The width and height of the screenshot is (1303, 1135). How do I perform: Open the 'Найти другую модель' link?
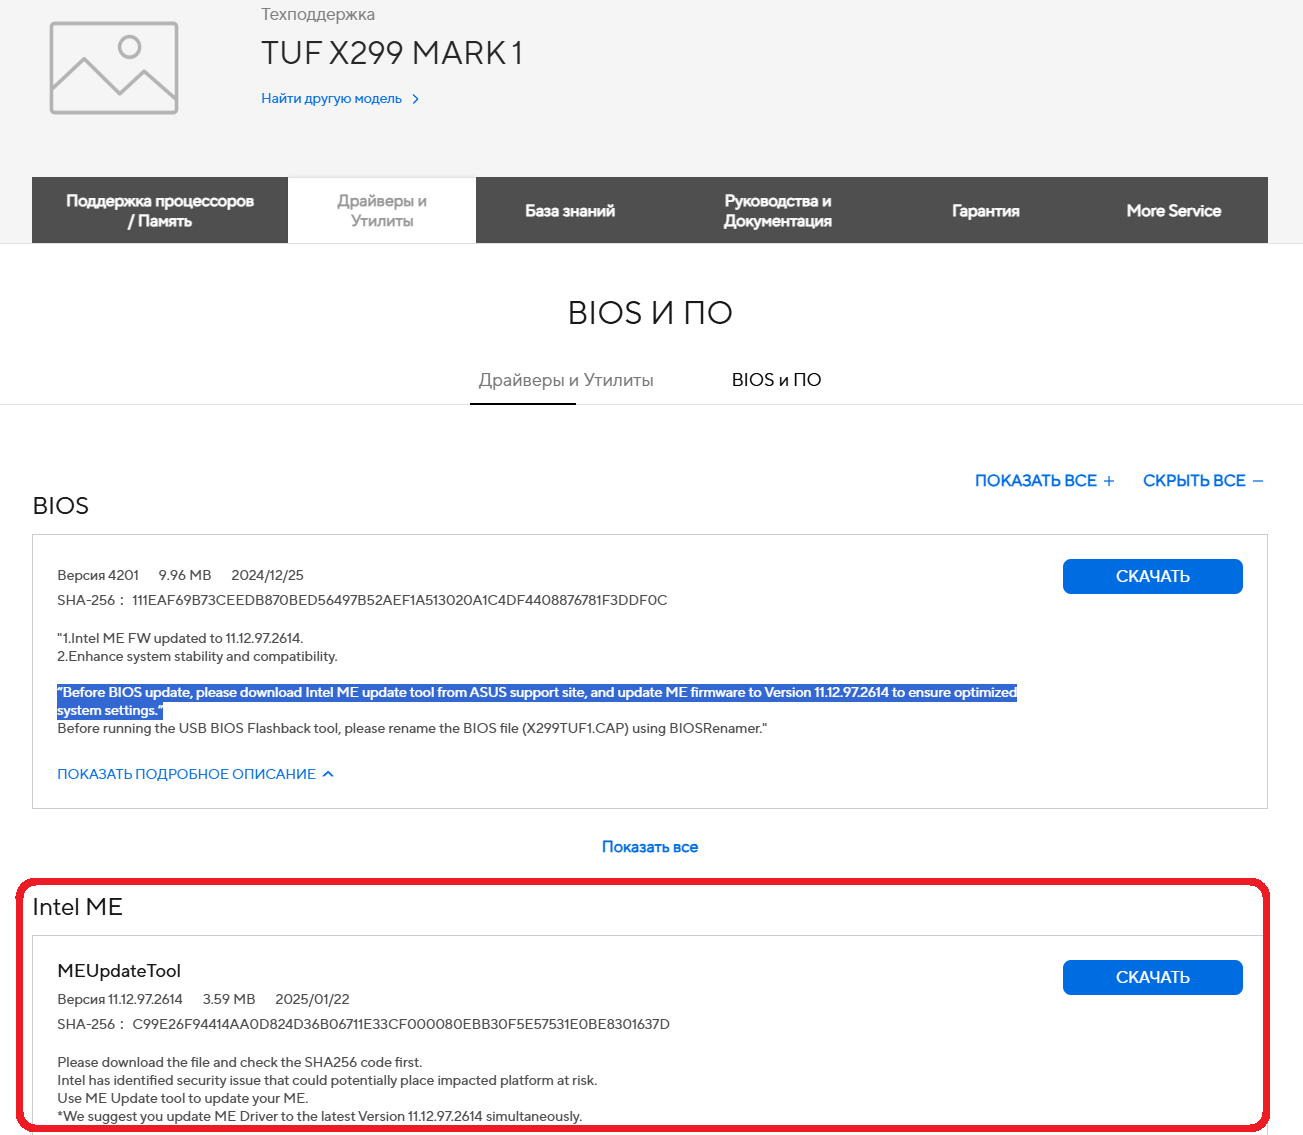[340, 99]
